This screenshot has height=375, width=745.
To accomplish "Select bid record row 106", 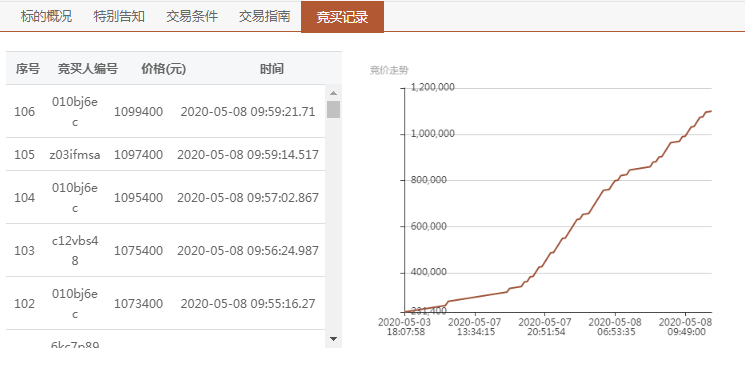I will tap(165, 112).
